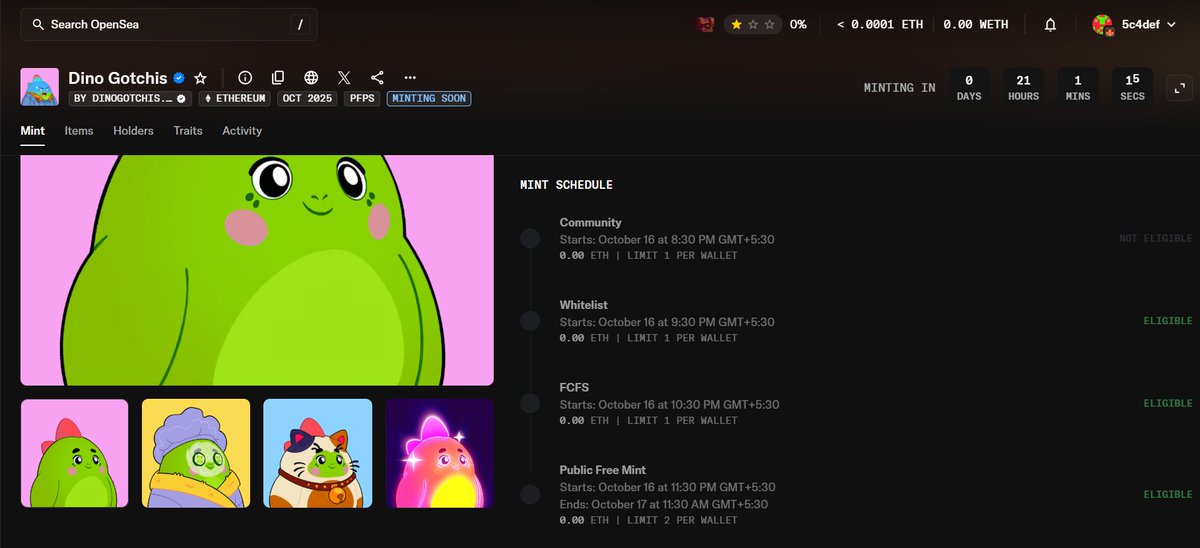Viewport: 1200px width, 548px height.
Task: Click the OCT 2025 tag
Action: point(305,99)
